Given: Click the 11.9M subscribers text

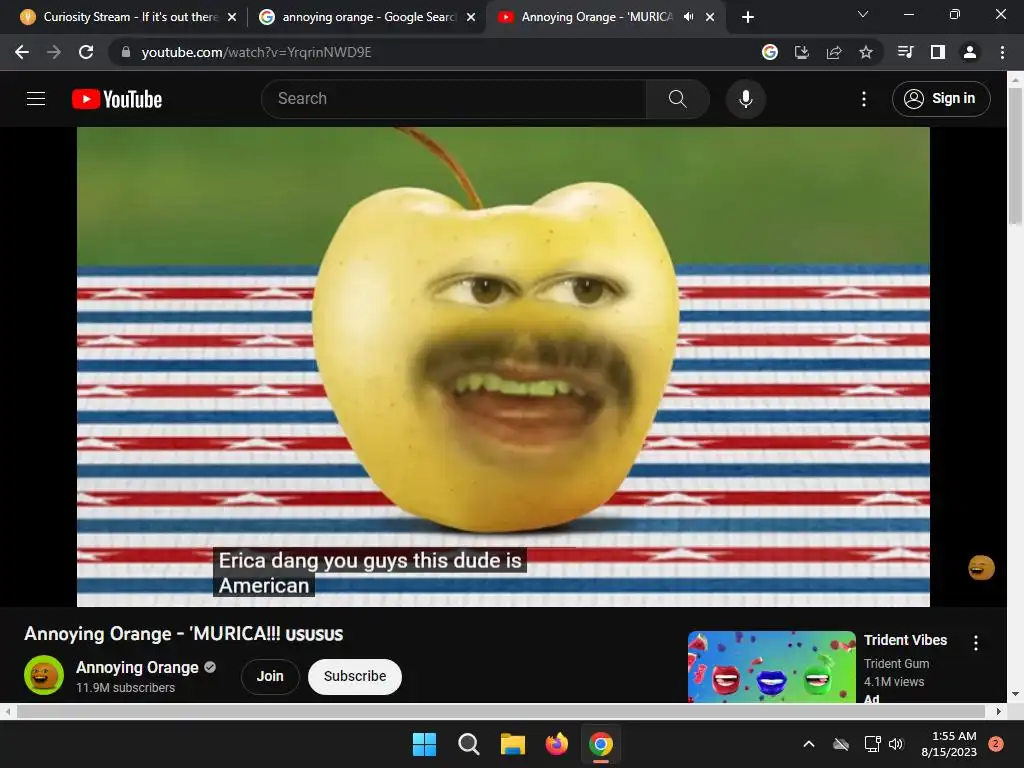Looking at the screenshot, I should (125, 688).
